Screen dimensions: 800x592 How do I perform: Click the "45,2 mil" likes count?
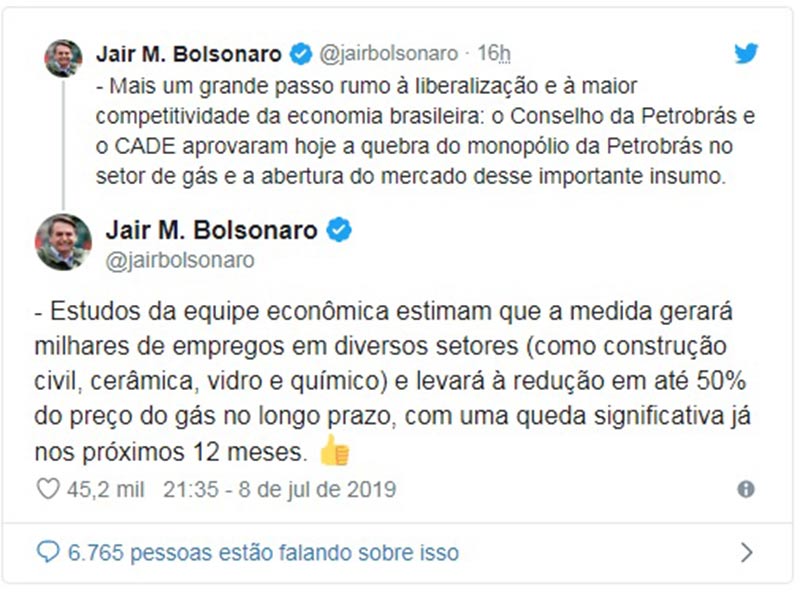tap(106, 489)
